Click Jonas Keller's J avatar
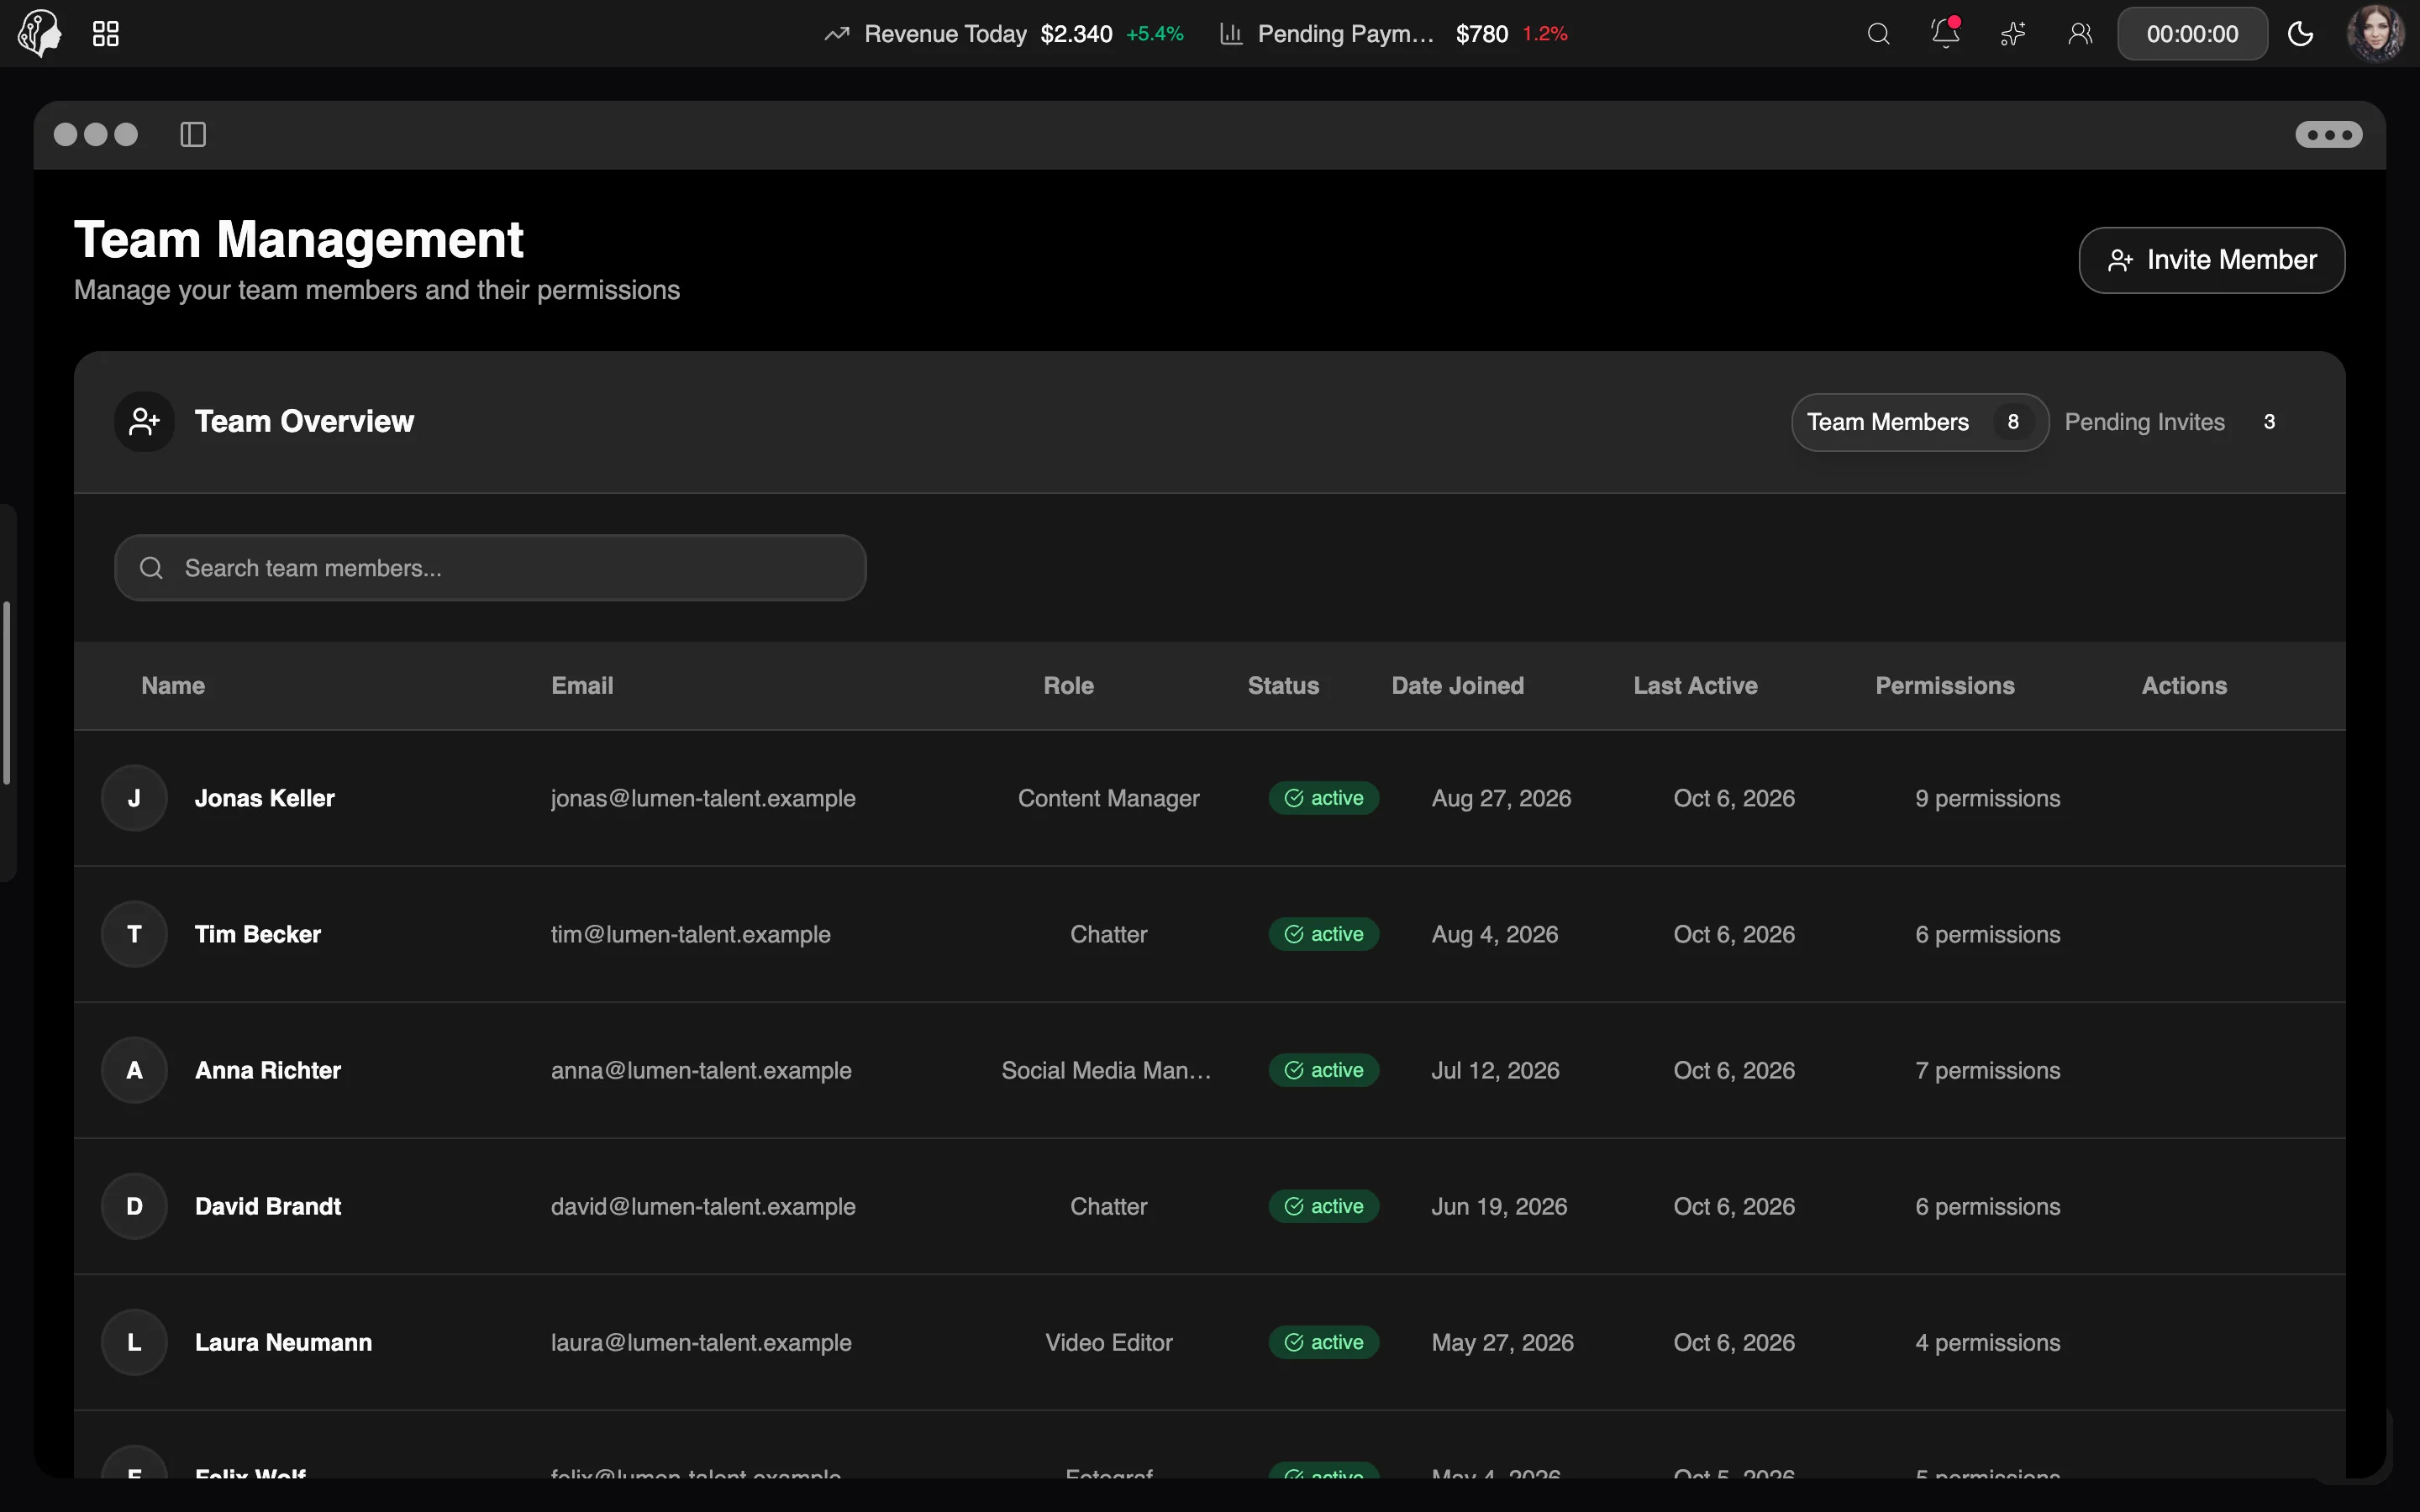This screenshot has height=1512, width=2420. point(134,798)
